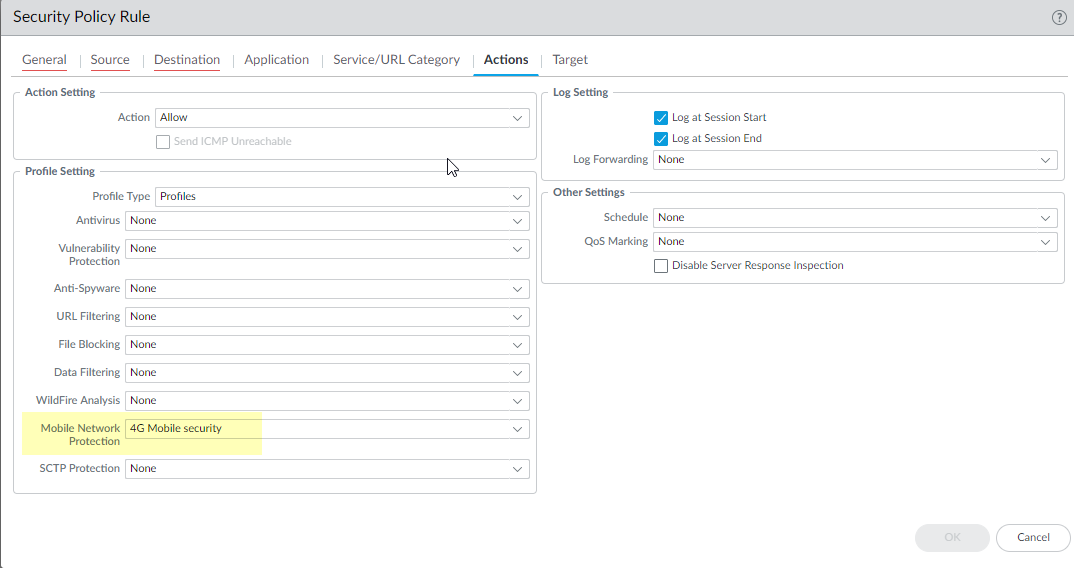1074x568 pixels.
Task: Enable Send ICMP Unreachable checkbox
Action: tap(163, 142)
